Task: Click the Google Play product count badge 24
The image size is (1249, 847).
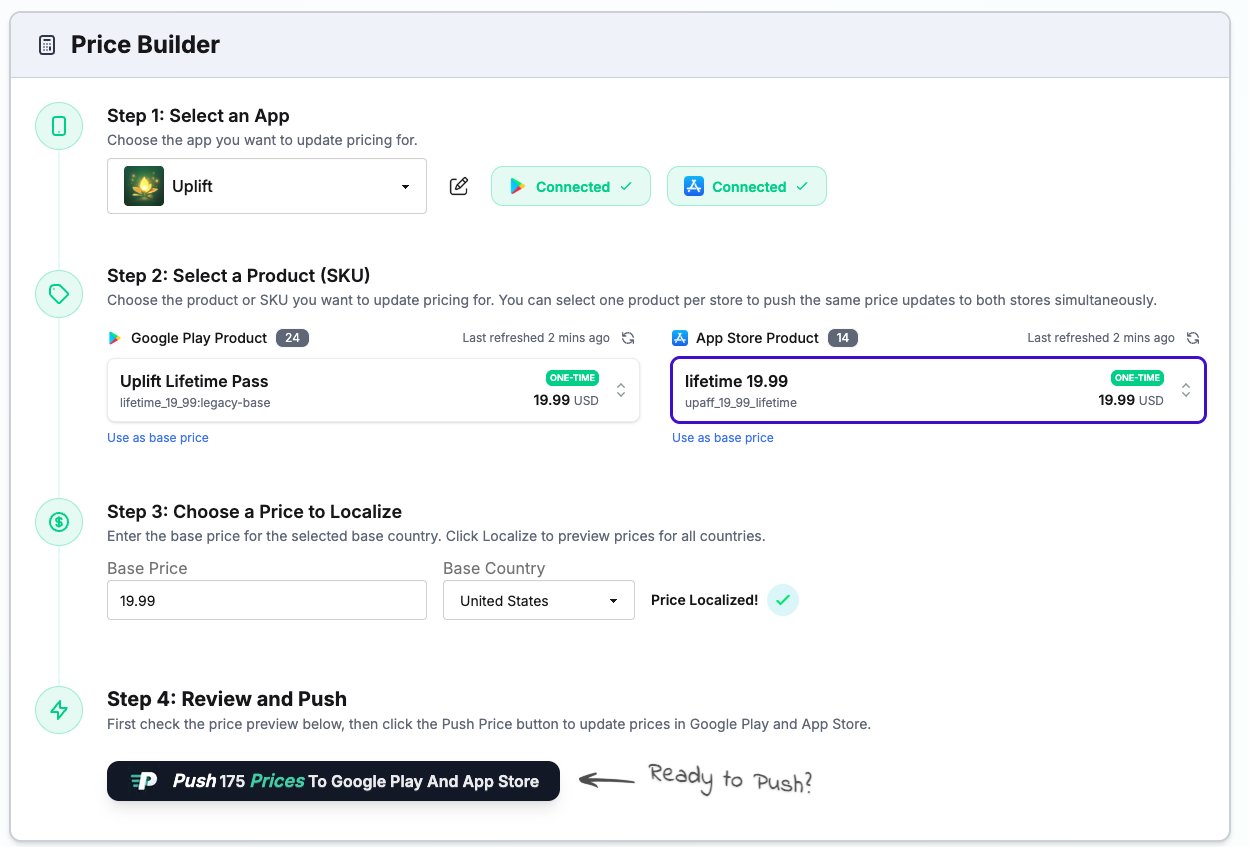Action: (292, 338)
